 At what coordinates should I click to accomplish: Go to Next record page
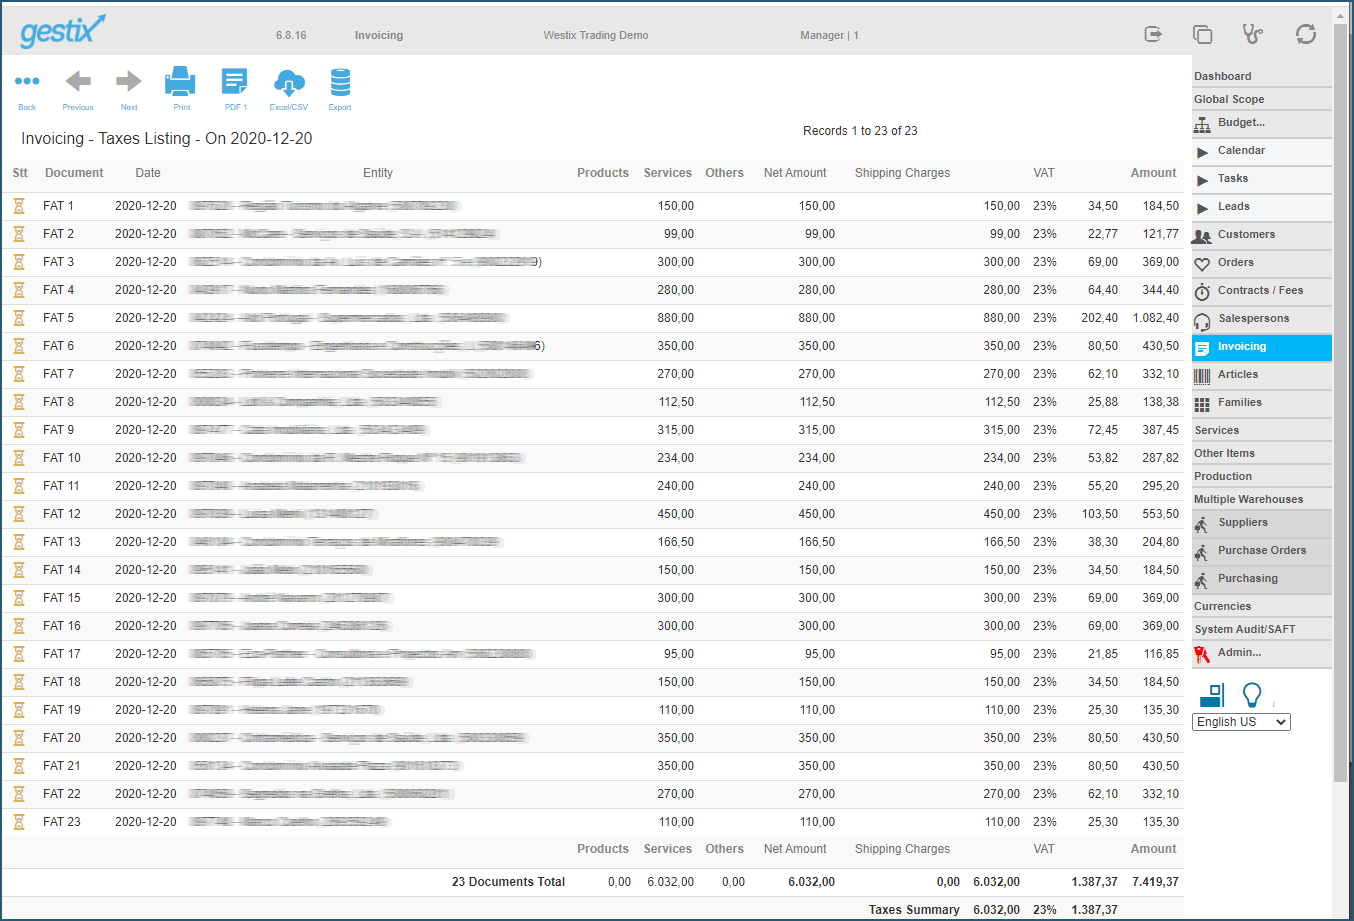point(129,81)
